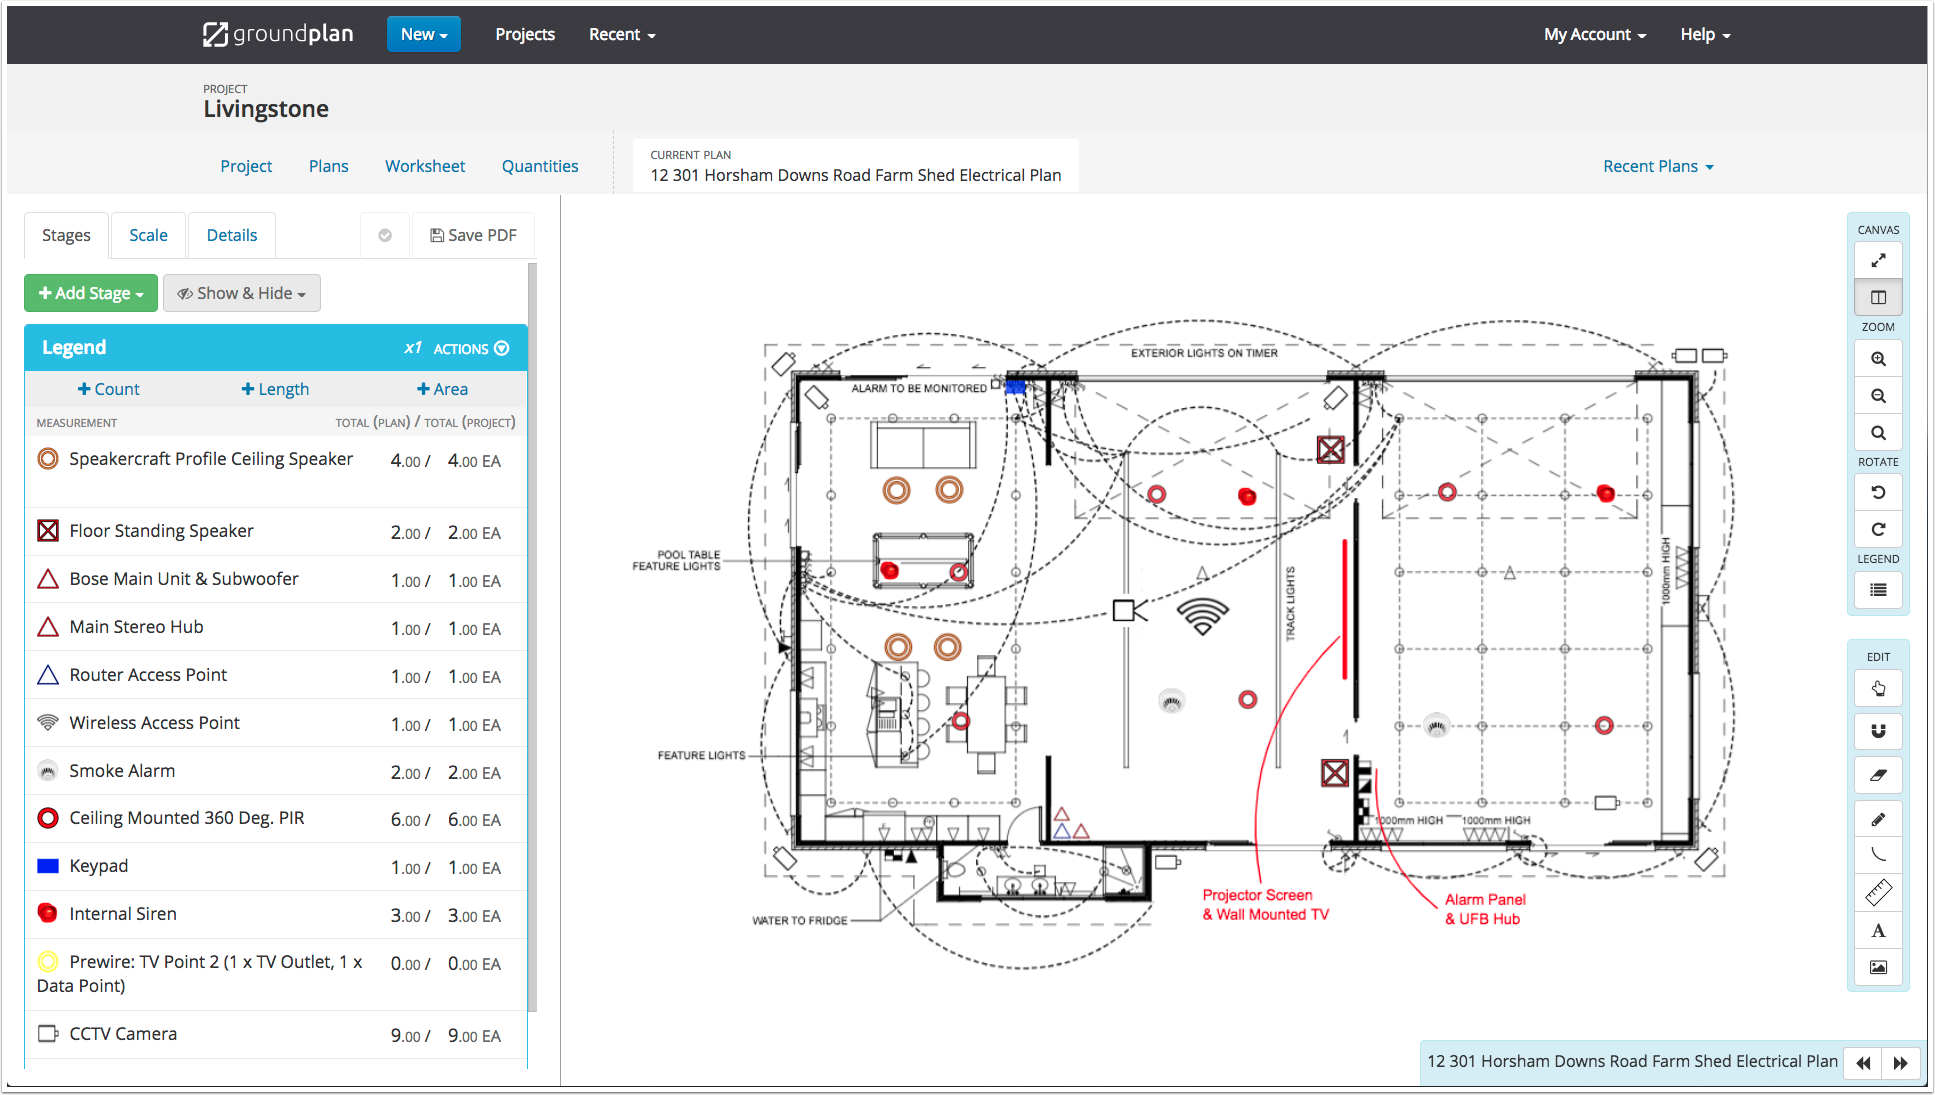Click the Save PDF button
The height and width of the screenshot is (1095, 1935).
coord(473,235)
